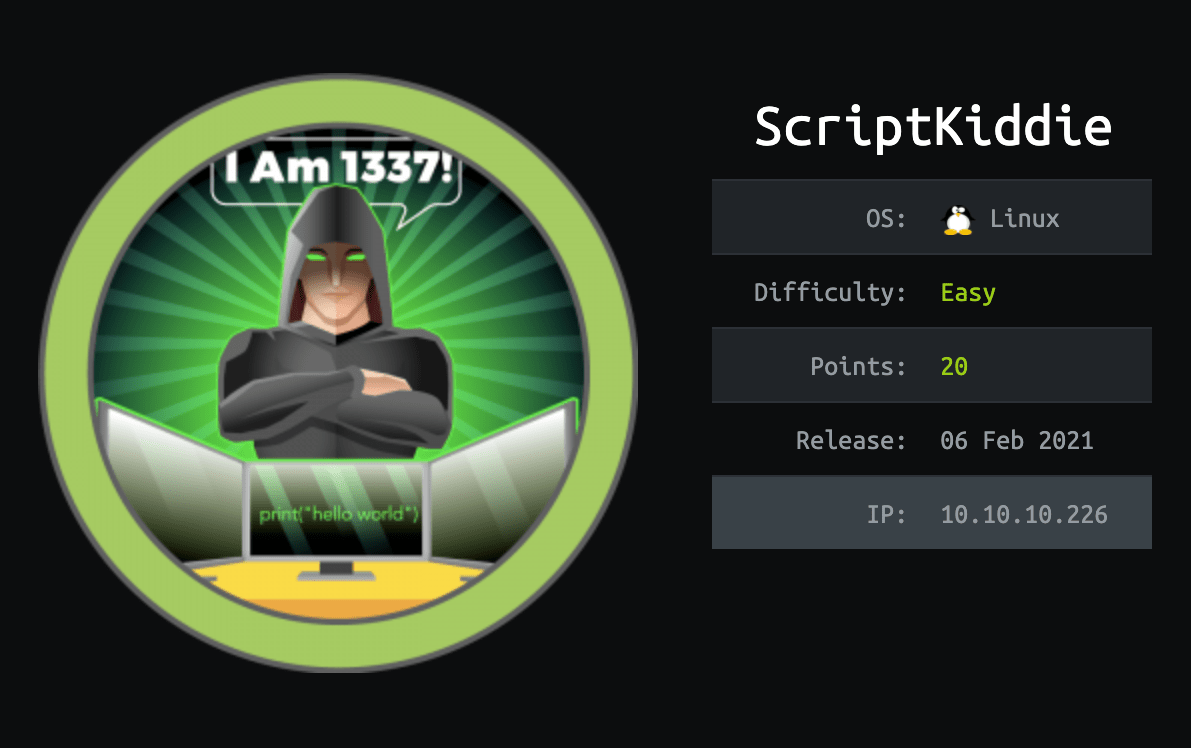This screenshot has height=748, width=1191.
Task: Click the Easy difficulty value
Action: click(968, 293)
